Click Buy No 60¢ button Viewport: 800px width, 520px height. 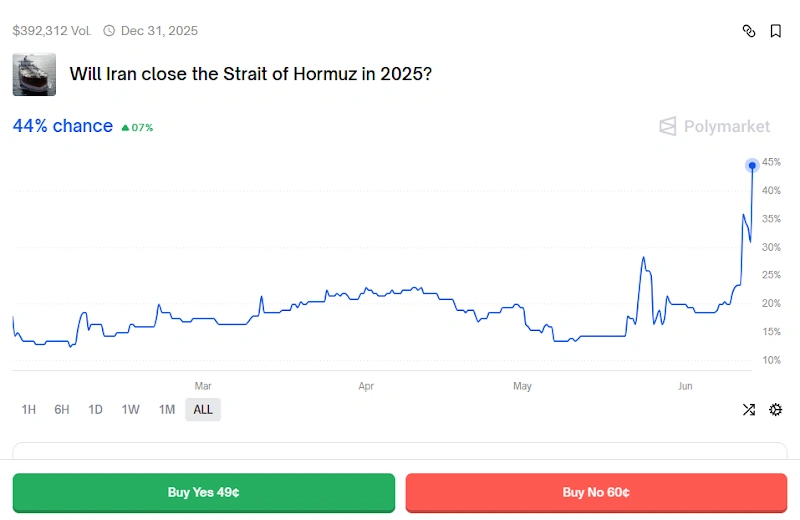click(x=596, y=492)
